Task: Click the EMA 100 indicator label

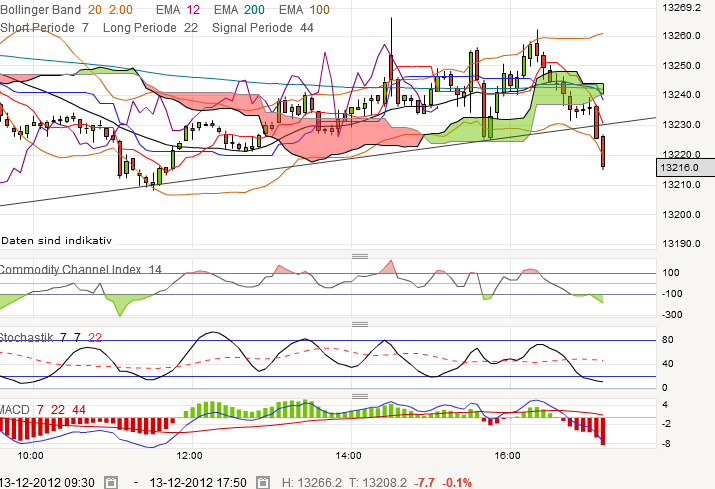Action: tap(304, 10)
